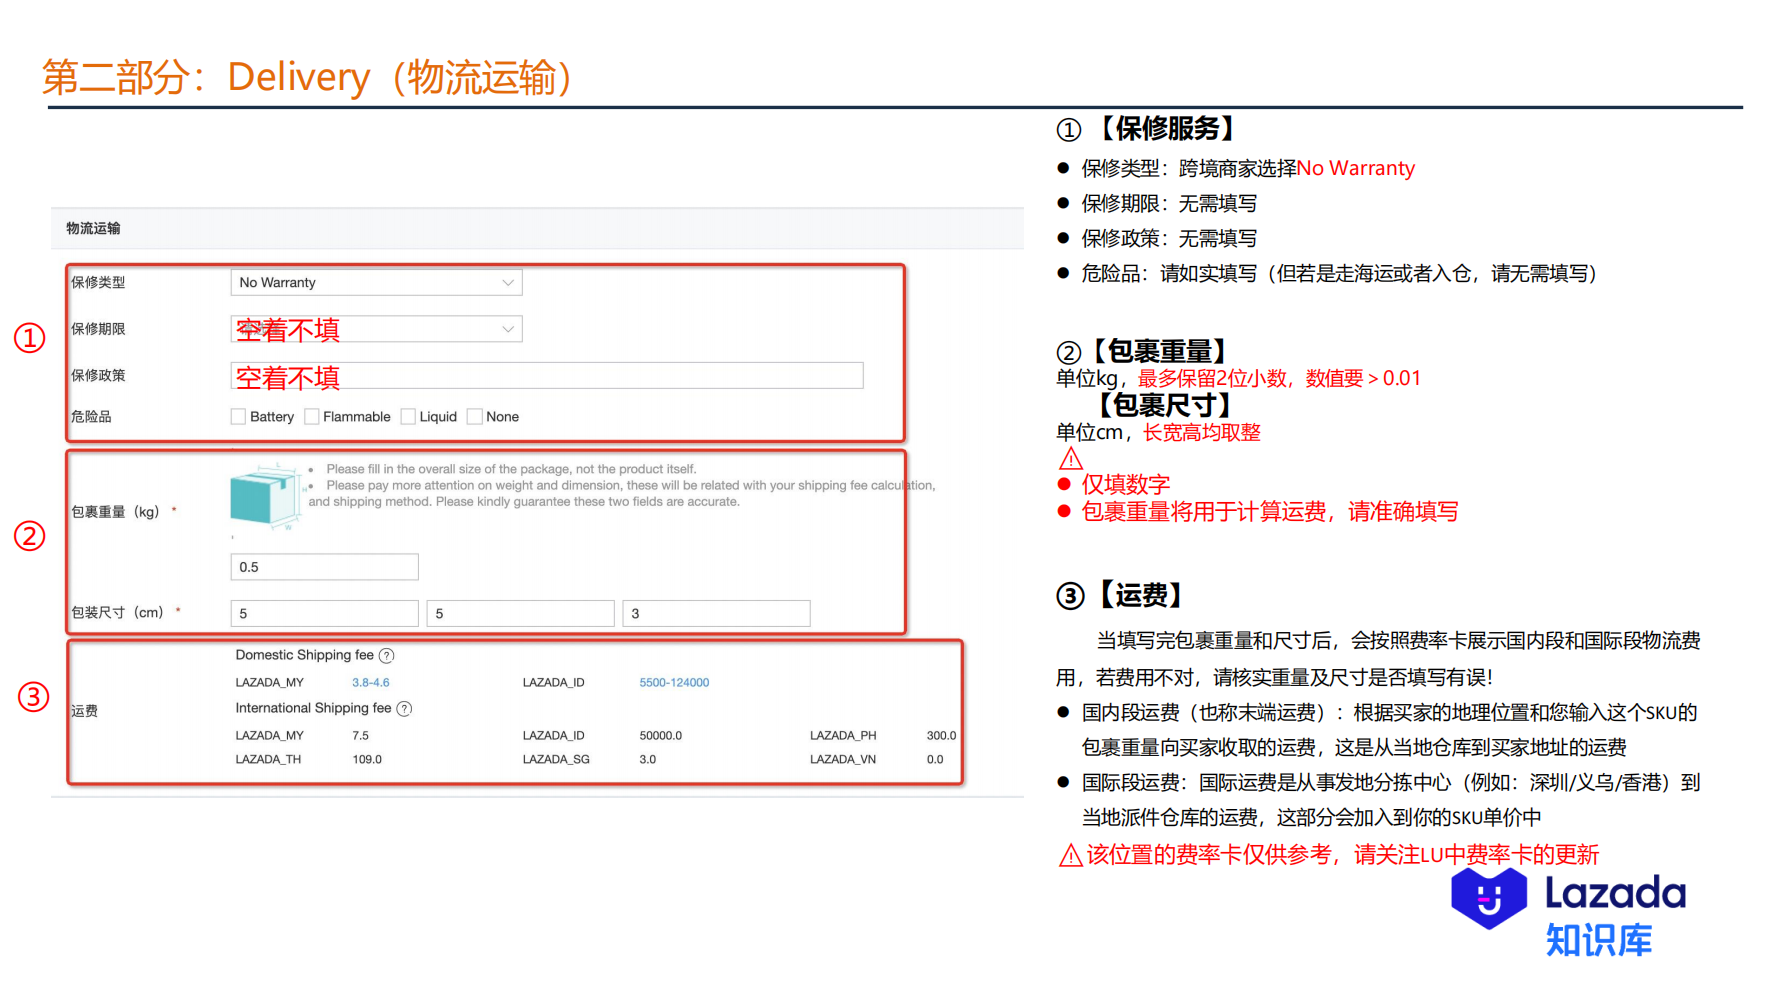Click the middle 包装尺寸 field containing 5

click(520, 613)
